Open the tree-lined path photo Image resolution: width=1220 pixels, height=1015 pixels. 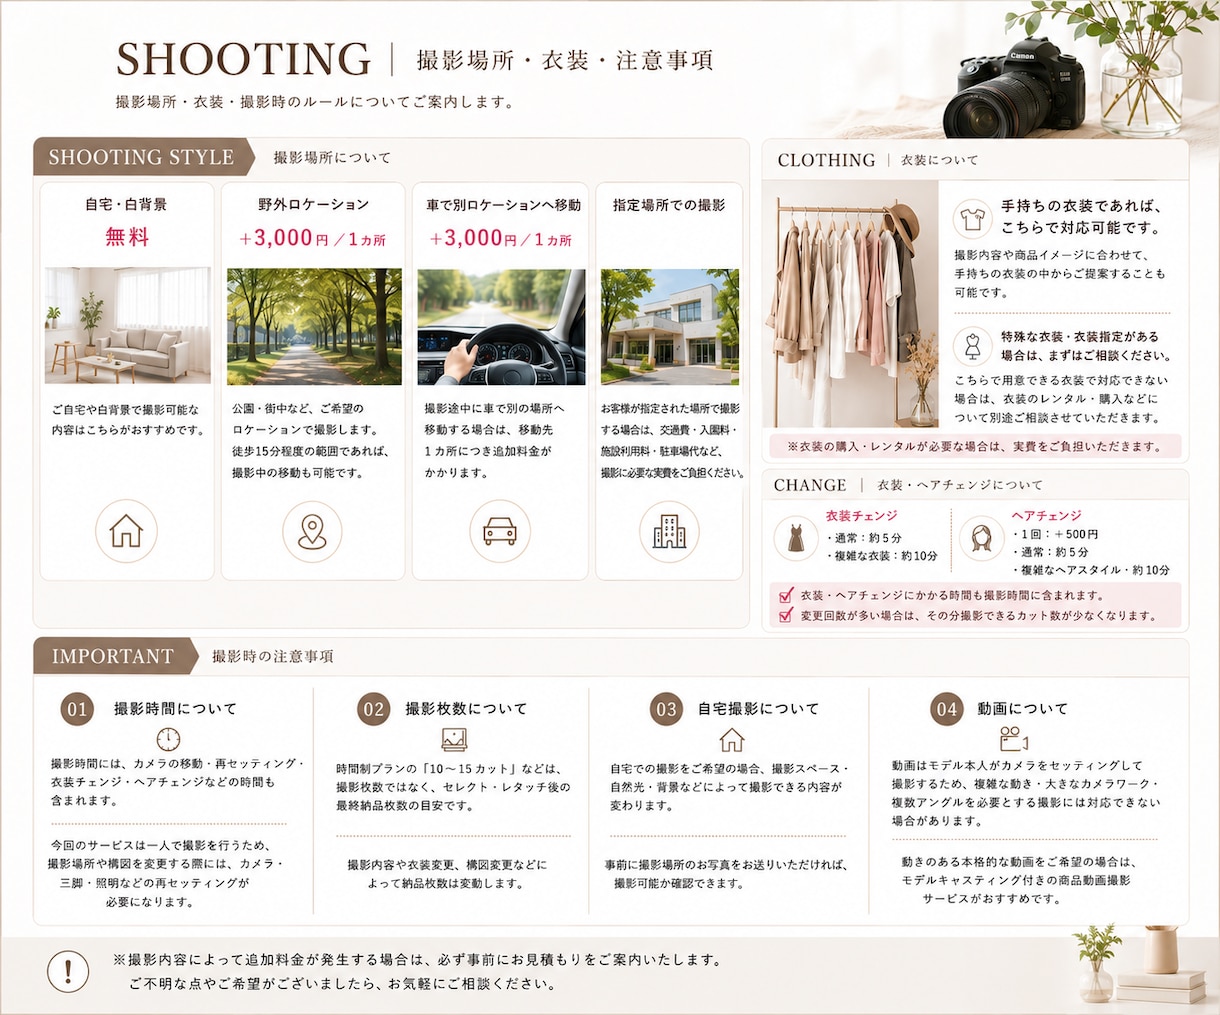point(314,326)
